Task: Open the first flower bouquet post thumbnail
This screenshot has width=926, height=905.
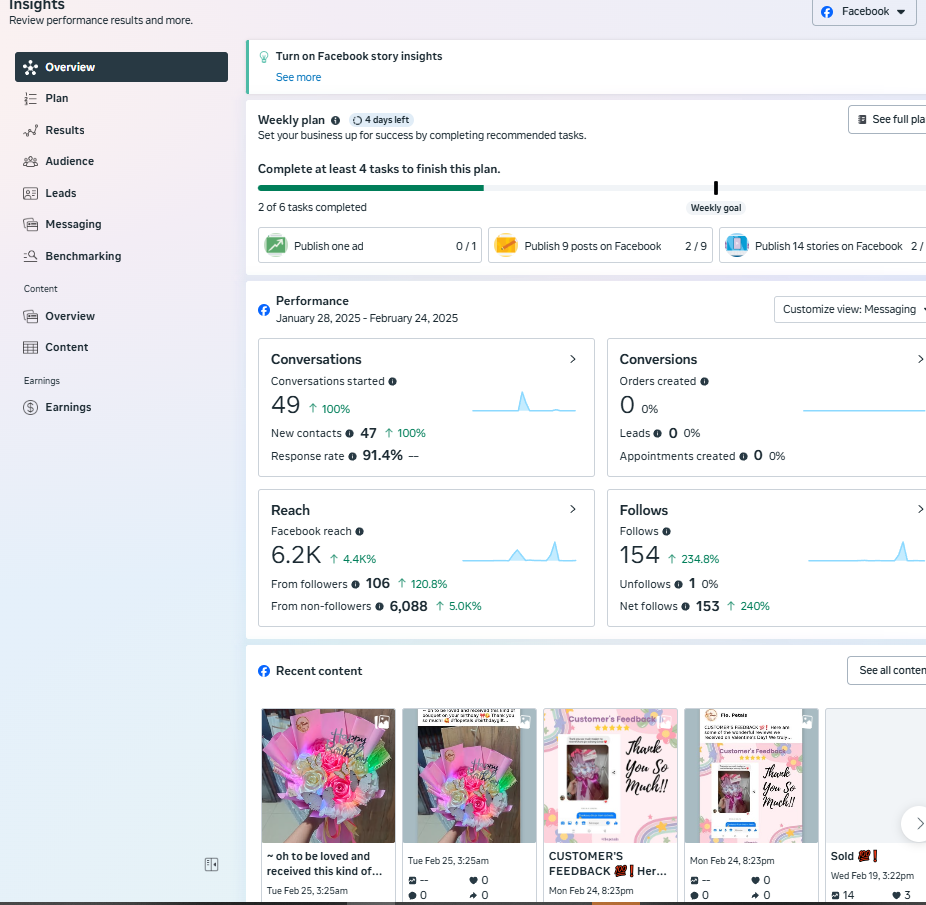Action: tap(328, 776)
